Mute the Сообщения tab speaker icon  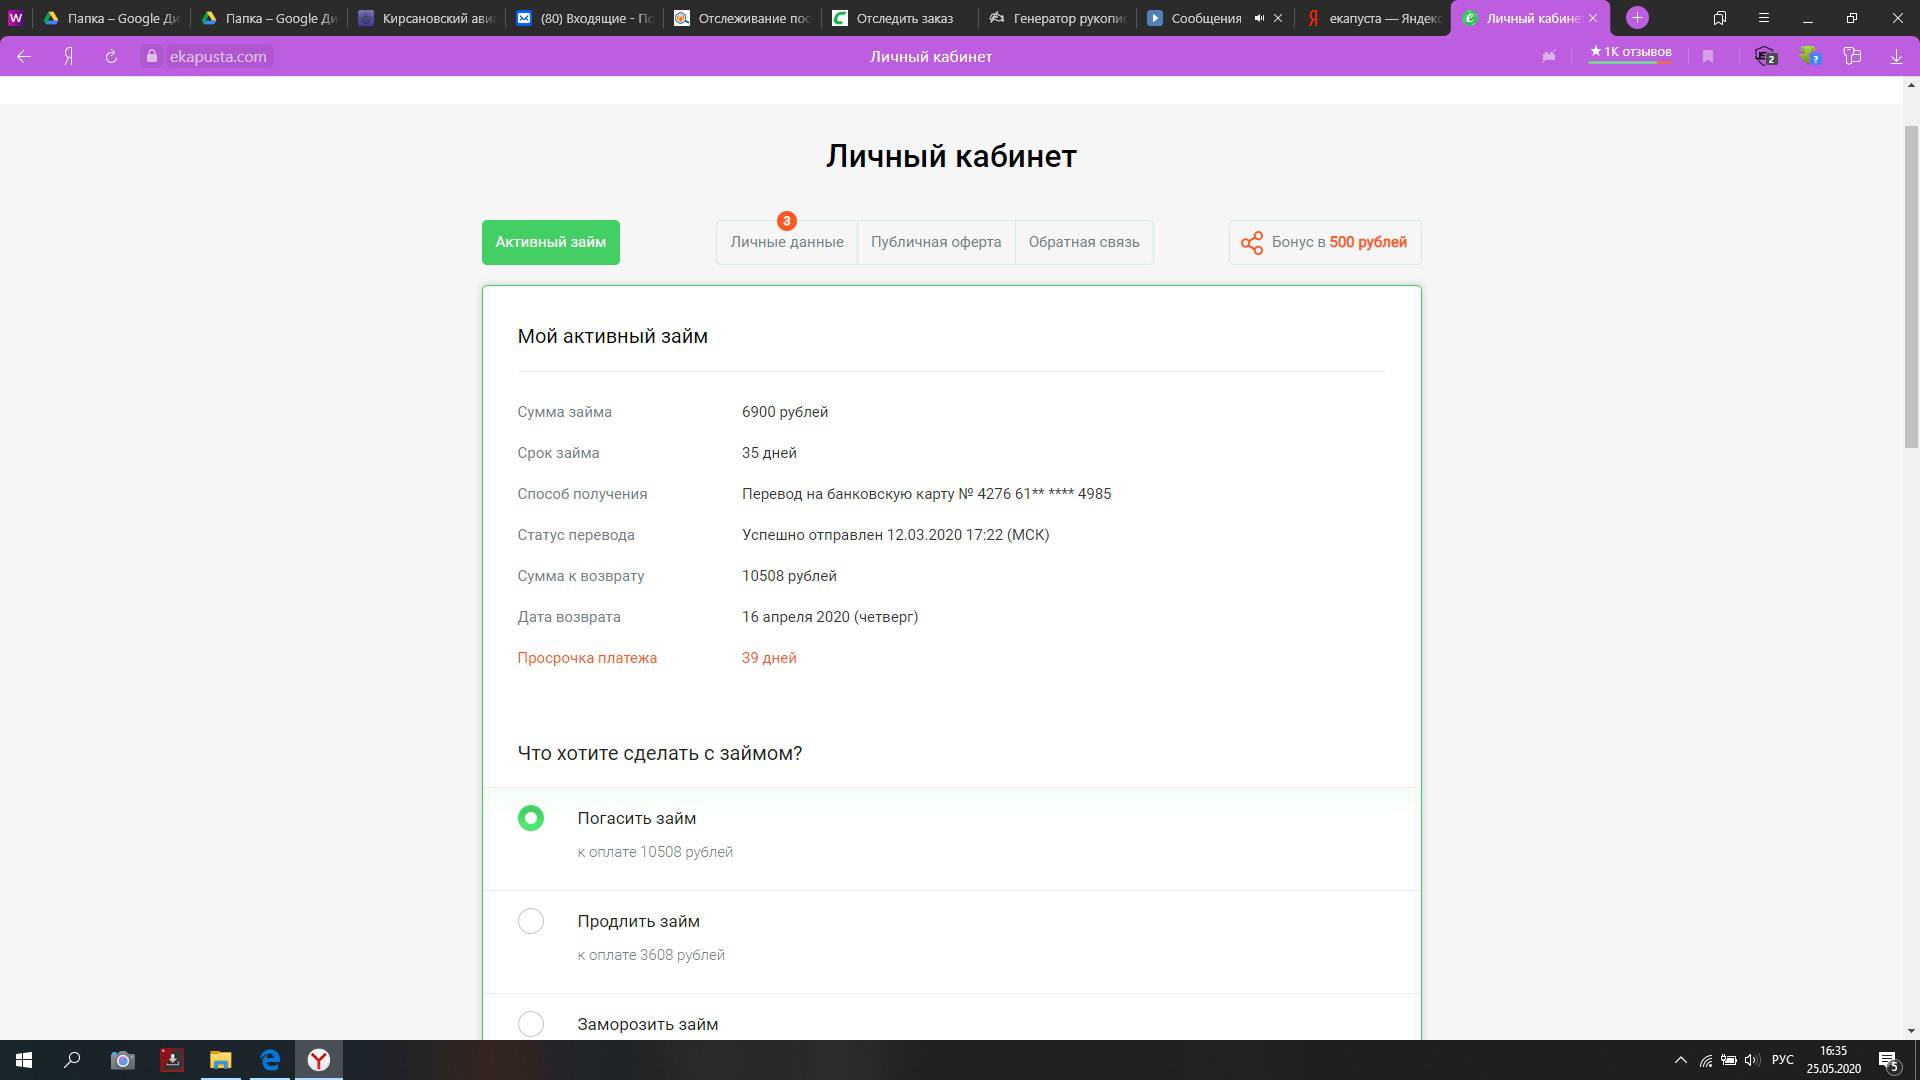[1259, 18]
